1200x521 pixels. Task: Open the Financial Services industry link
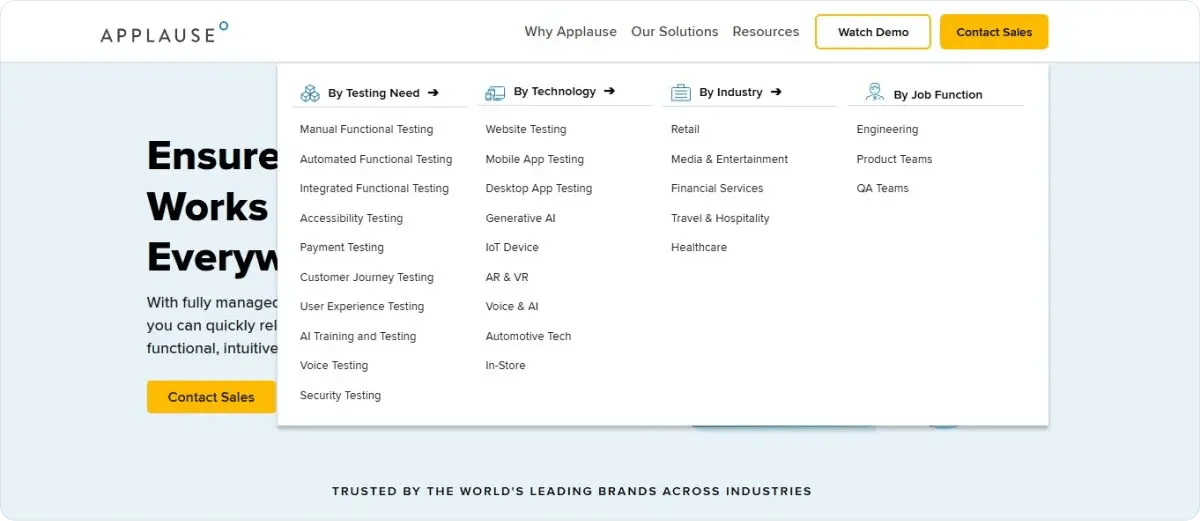716,188
